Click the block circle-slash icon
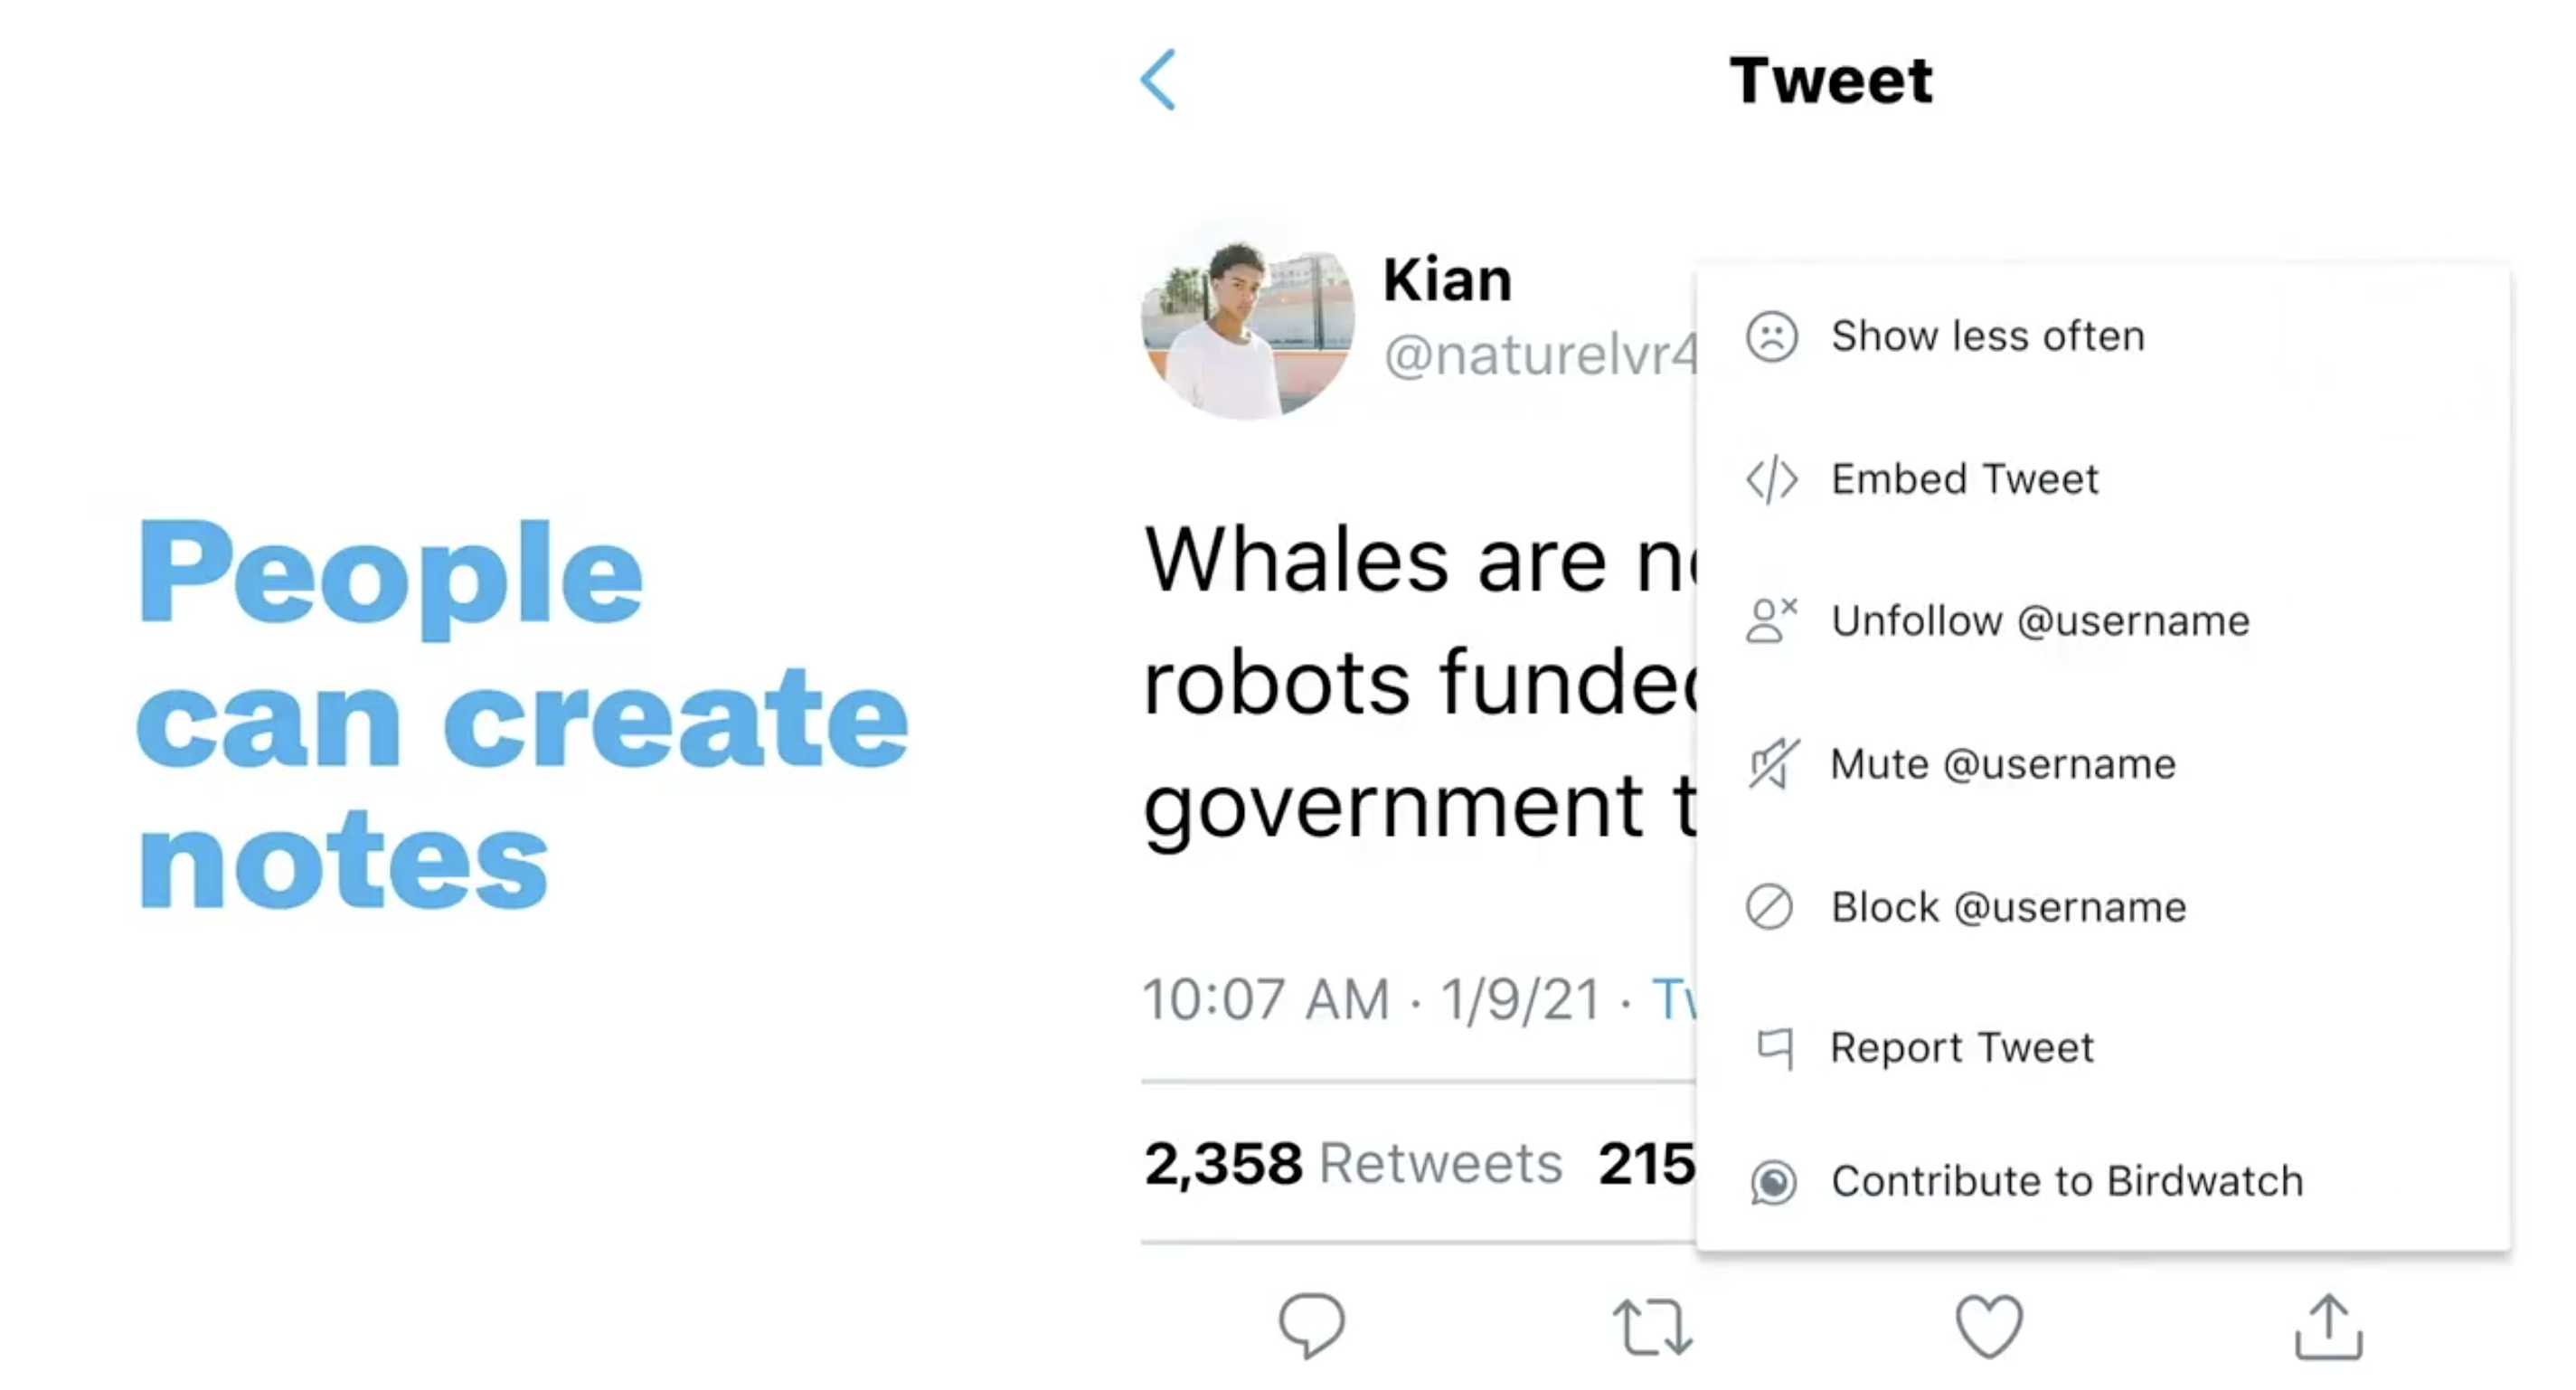This screenshot has width=2576, height=1390. [1770, 907]
